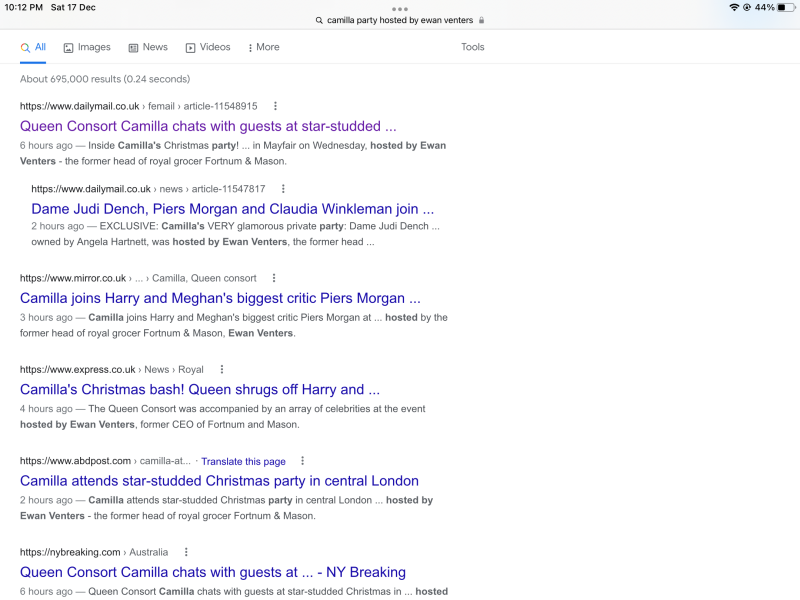This screenshot has width=800, height=600.
Task: Click the express.co.uk News Royal breadcrumb
Action: pyautogui.click(x=112, y=369)
